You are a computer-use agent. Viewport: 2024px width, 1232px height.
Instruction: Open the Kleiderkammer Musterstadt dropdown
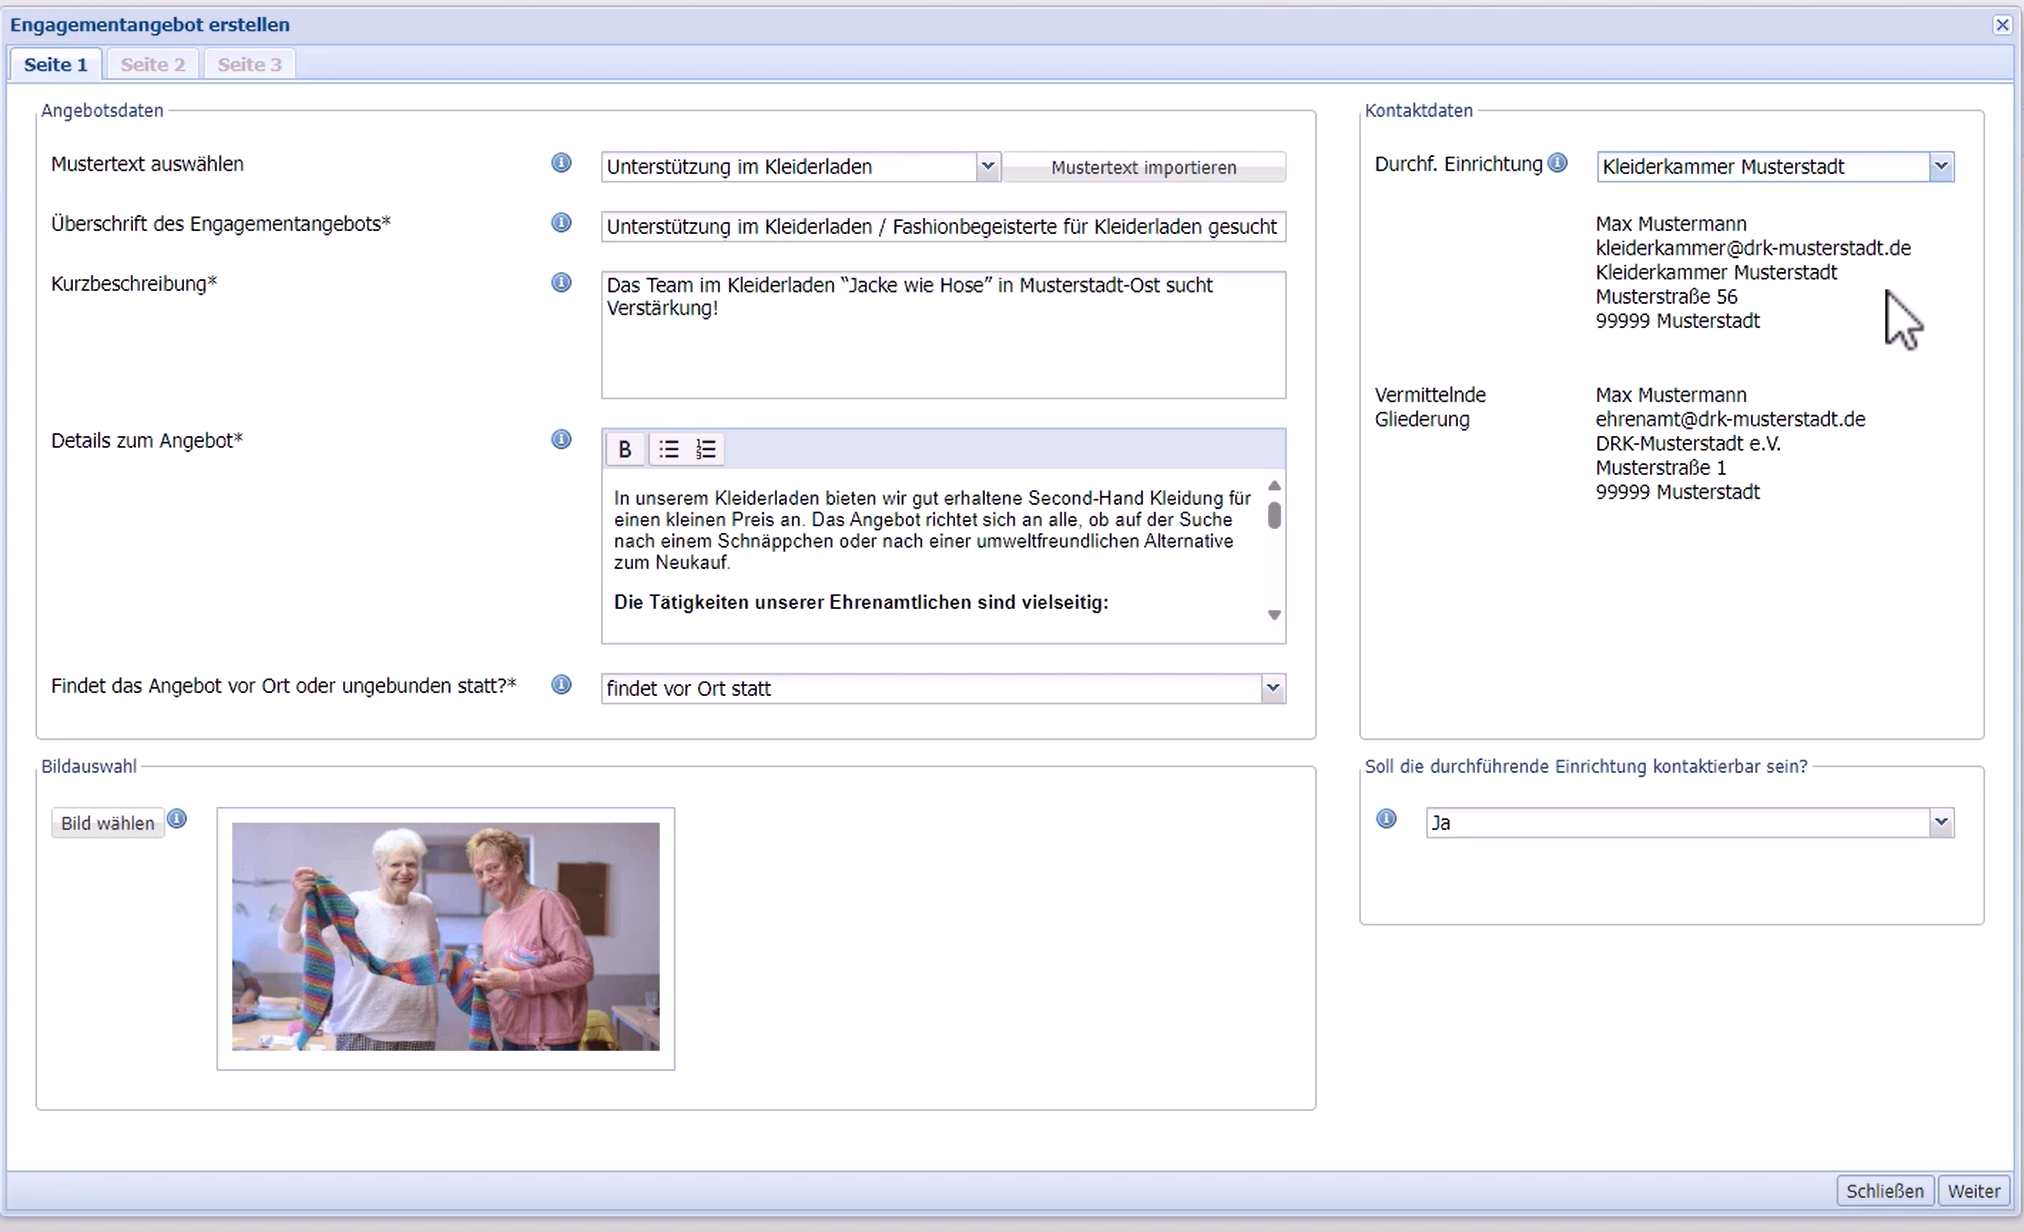tap(1940, 167)
